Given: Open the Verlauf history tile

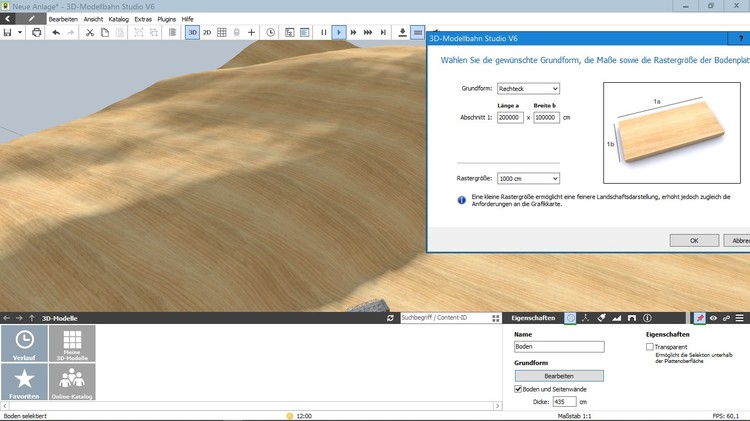Looking at the screenshot, I should pos(24,343).
